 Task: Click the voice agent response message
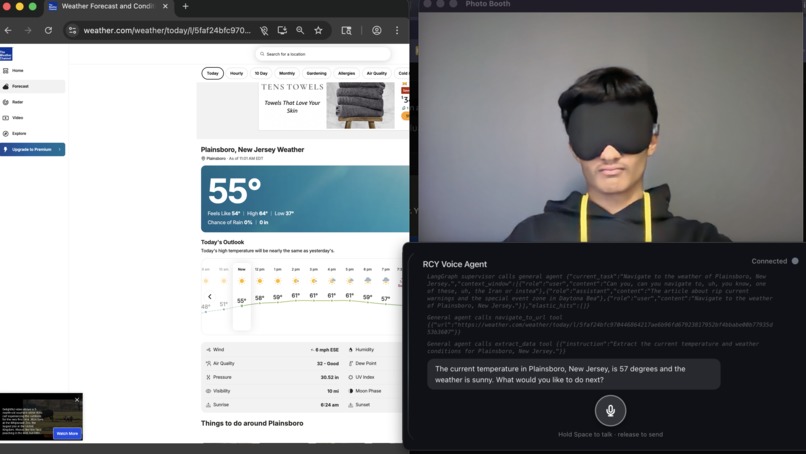click(574, 374)
